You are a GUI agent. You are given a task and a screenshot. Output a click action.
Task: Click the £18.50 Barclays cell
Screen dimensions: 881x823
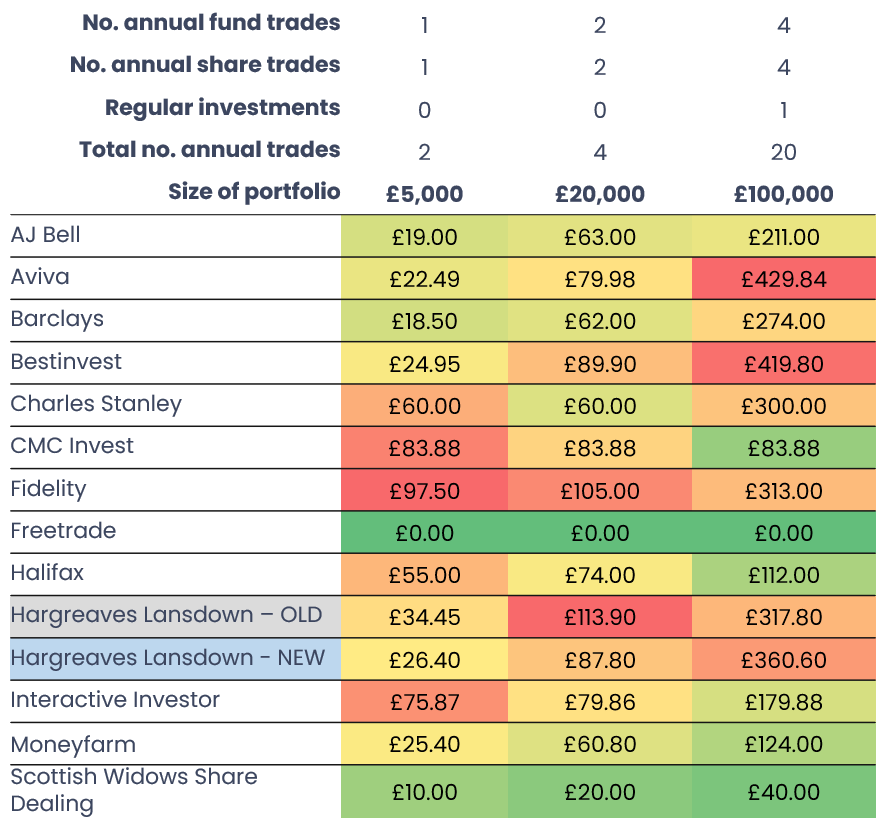424,322
